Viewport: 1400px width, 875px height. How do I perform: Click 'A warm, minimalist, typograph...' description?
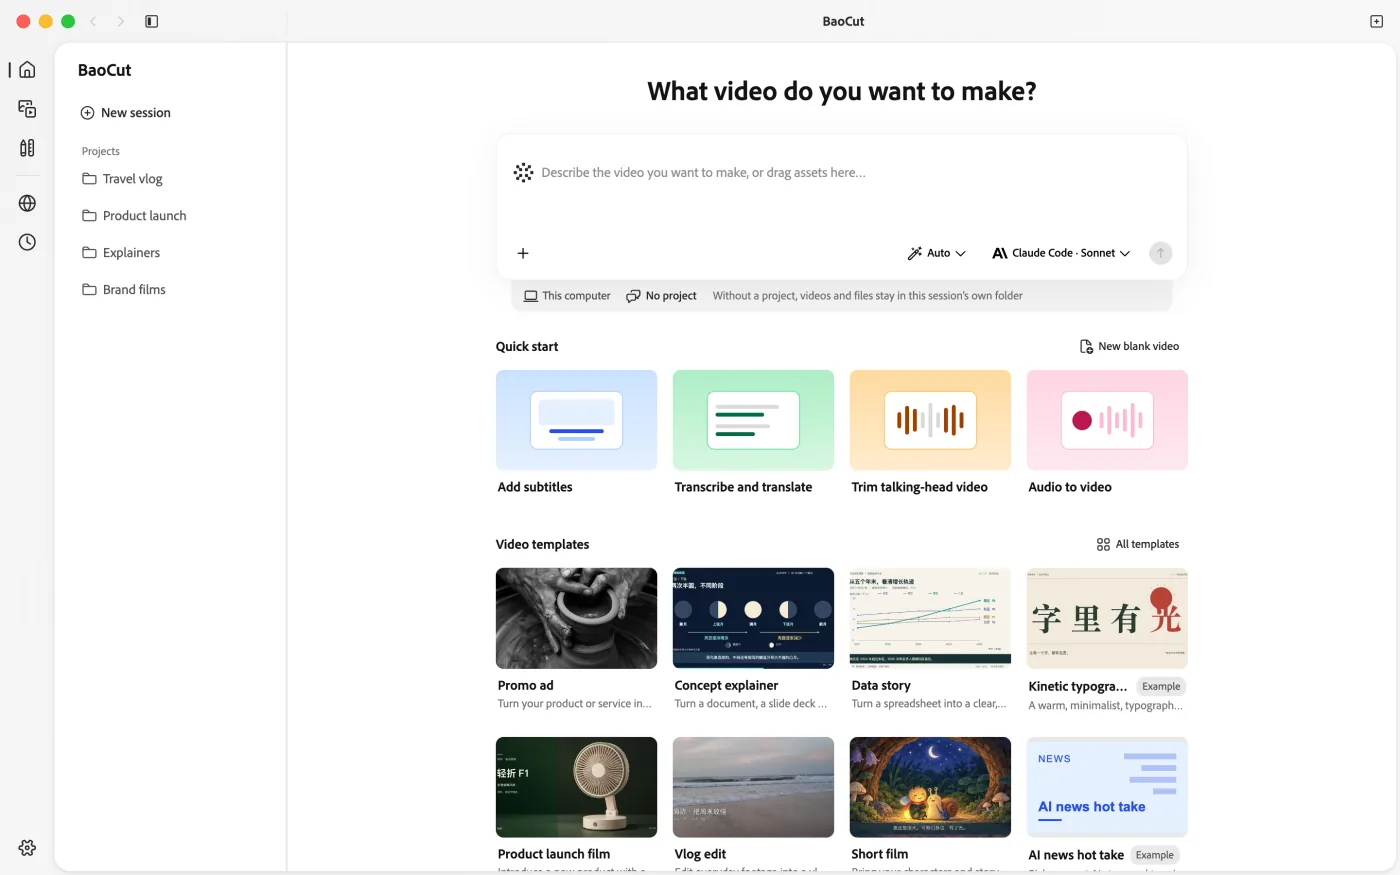tap(1105, 705)
